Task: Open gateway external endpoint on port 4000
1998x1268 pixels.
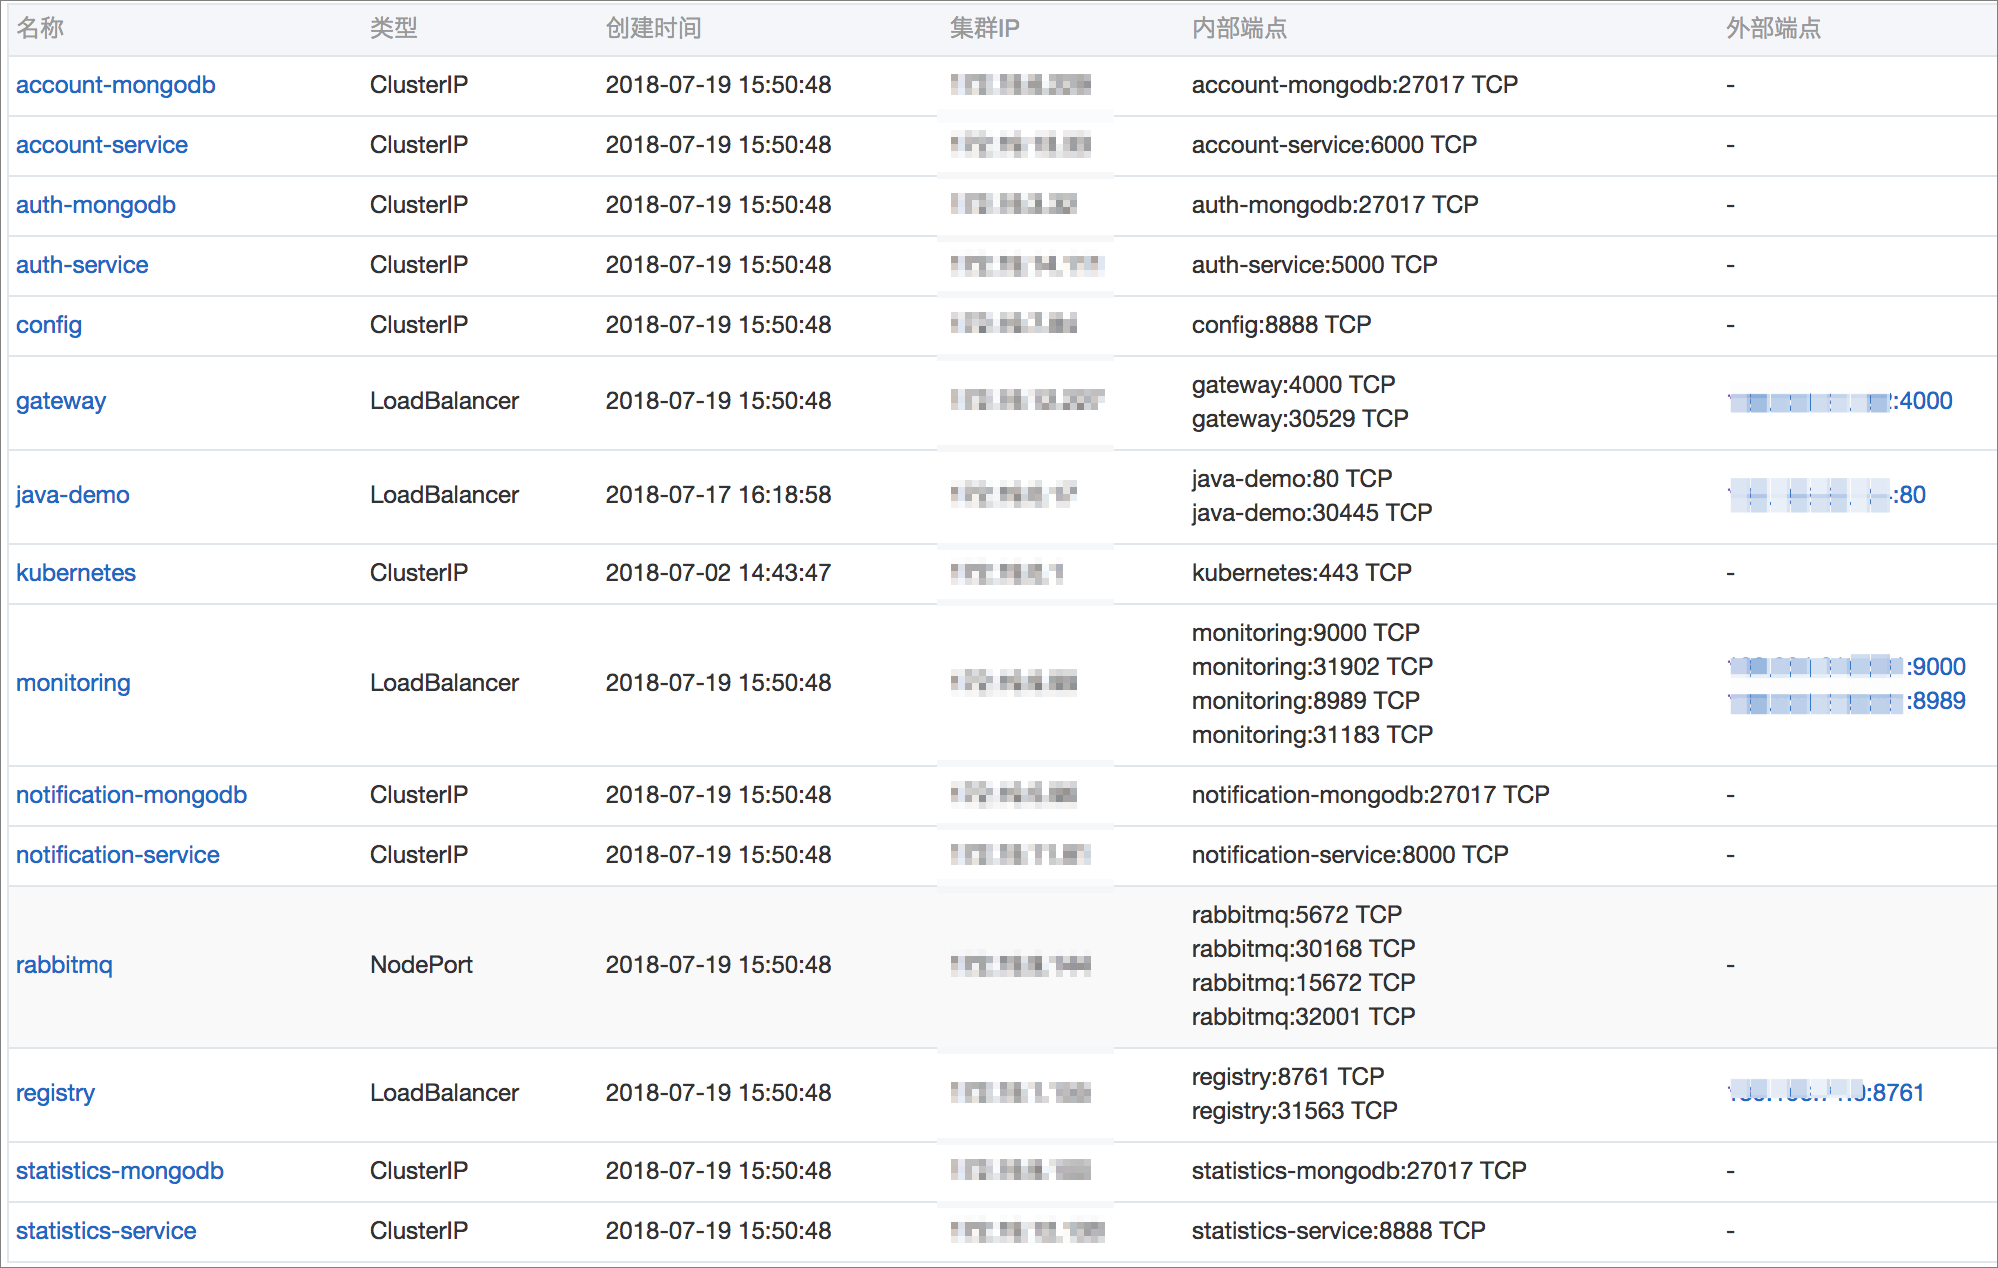Action: [1840, 401]
